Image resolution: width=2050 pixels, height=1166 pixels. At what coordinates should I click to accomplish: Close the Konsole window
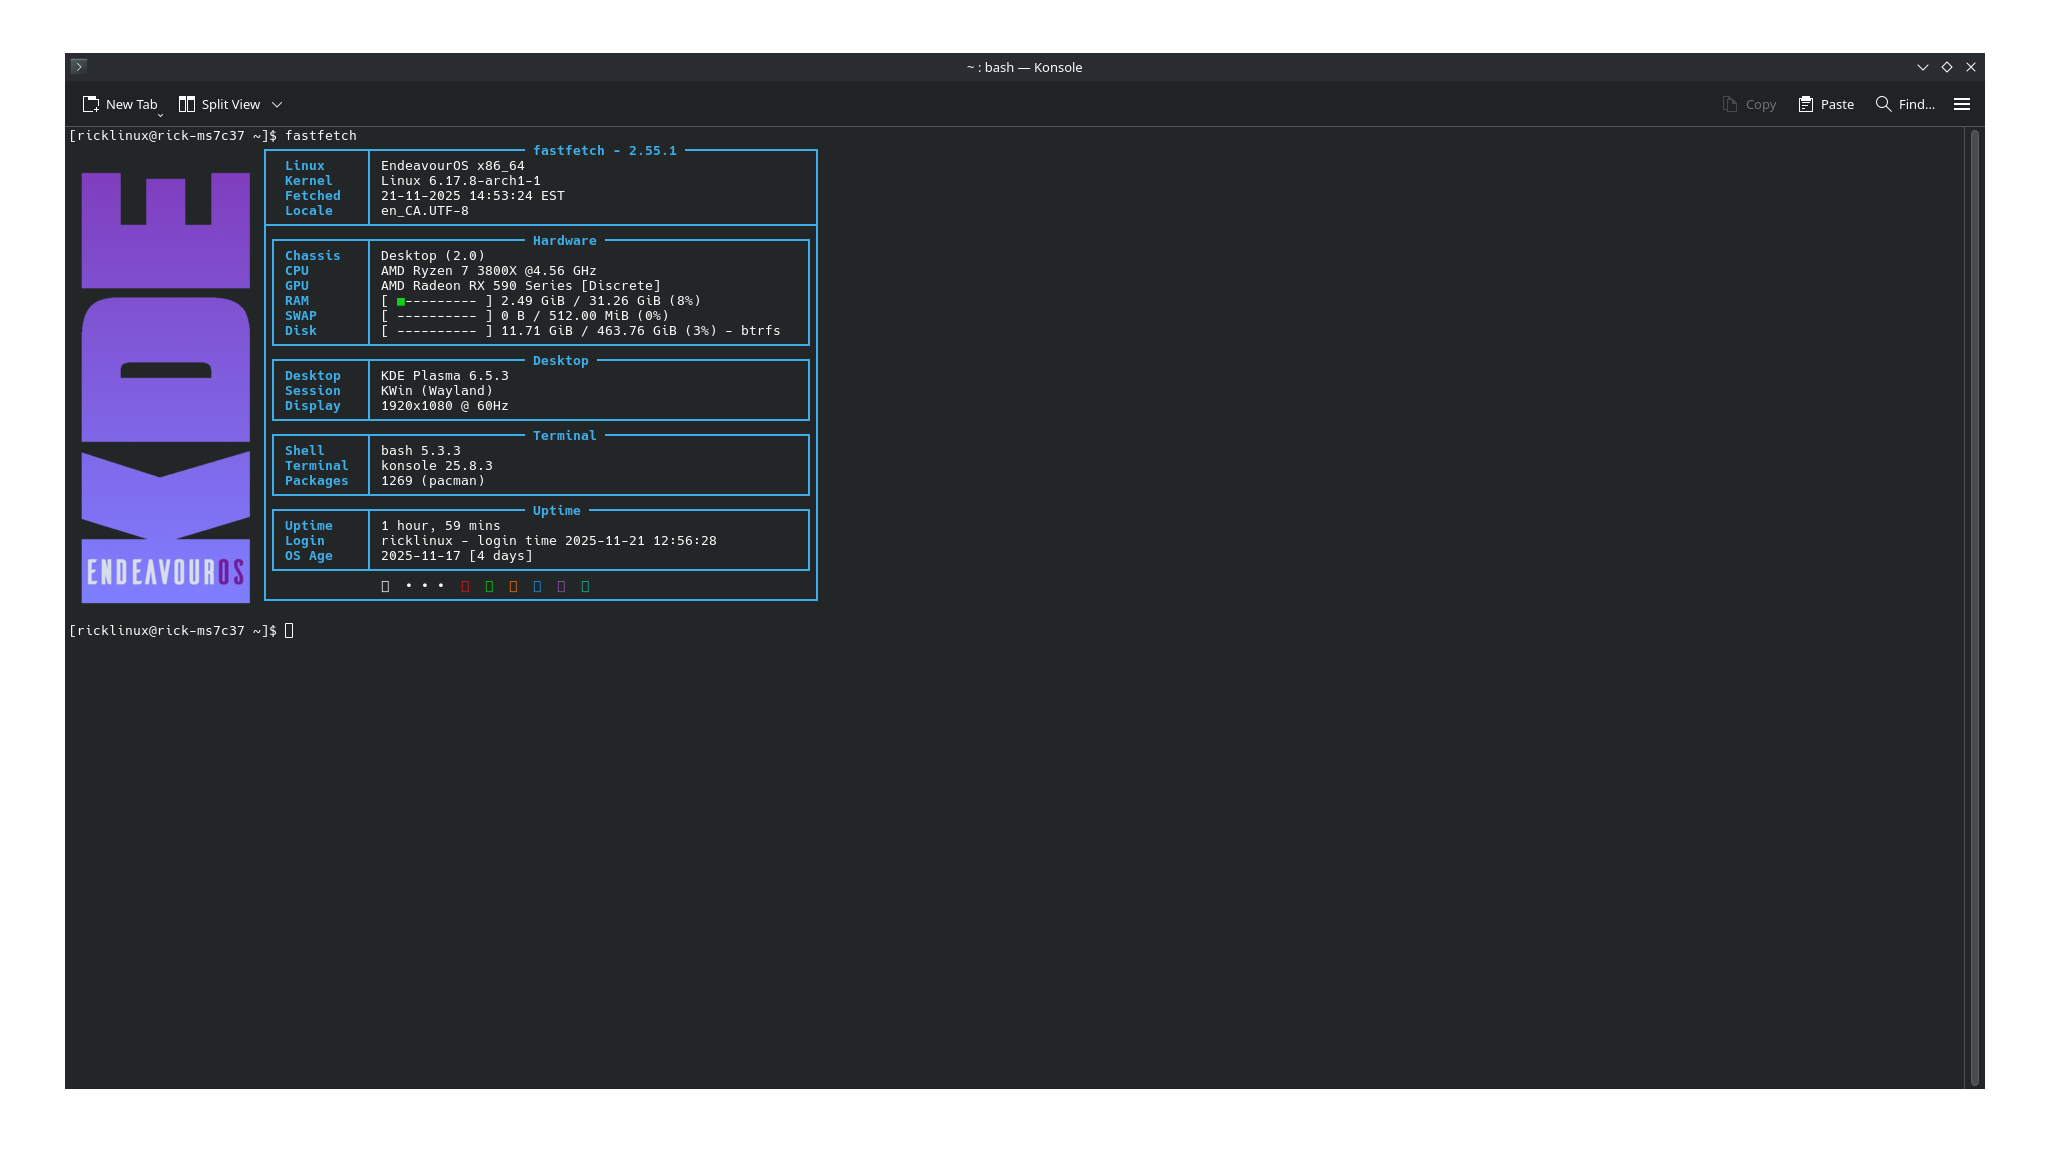click(1970, 67)
